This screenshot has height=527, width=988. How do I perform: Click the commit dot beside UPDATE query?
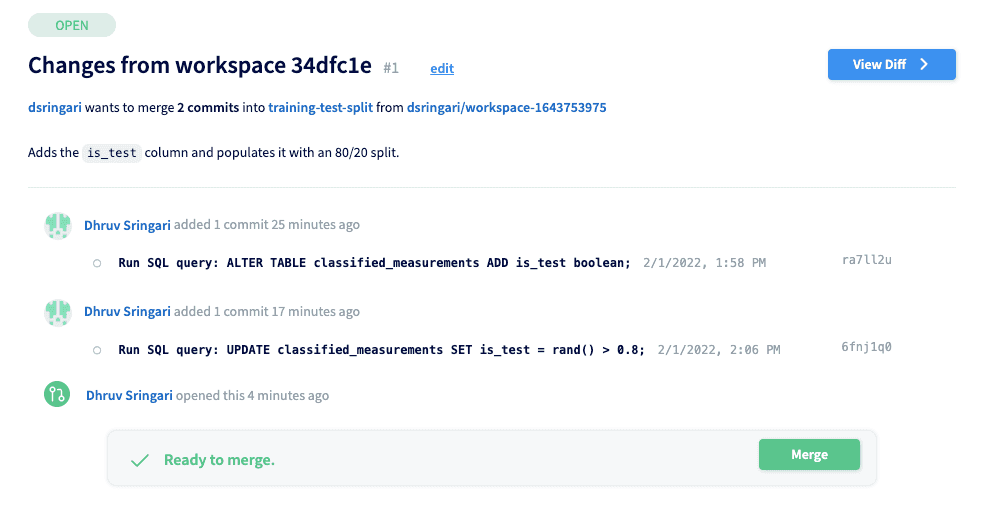[97, 350]
